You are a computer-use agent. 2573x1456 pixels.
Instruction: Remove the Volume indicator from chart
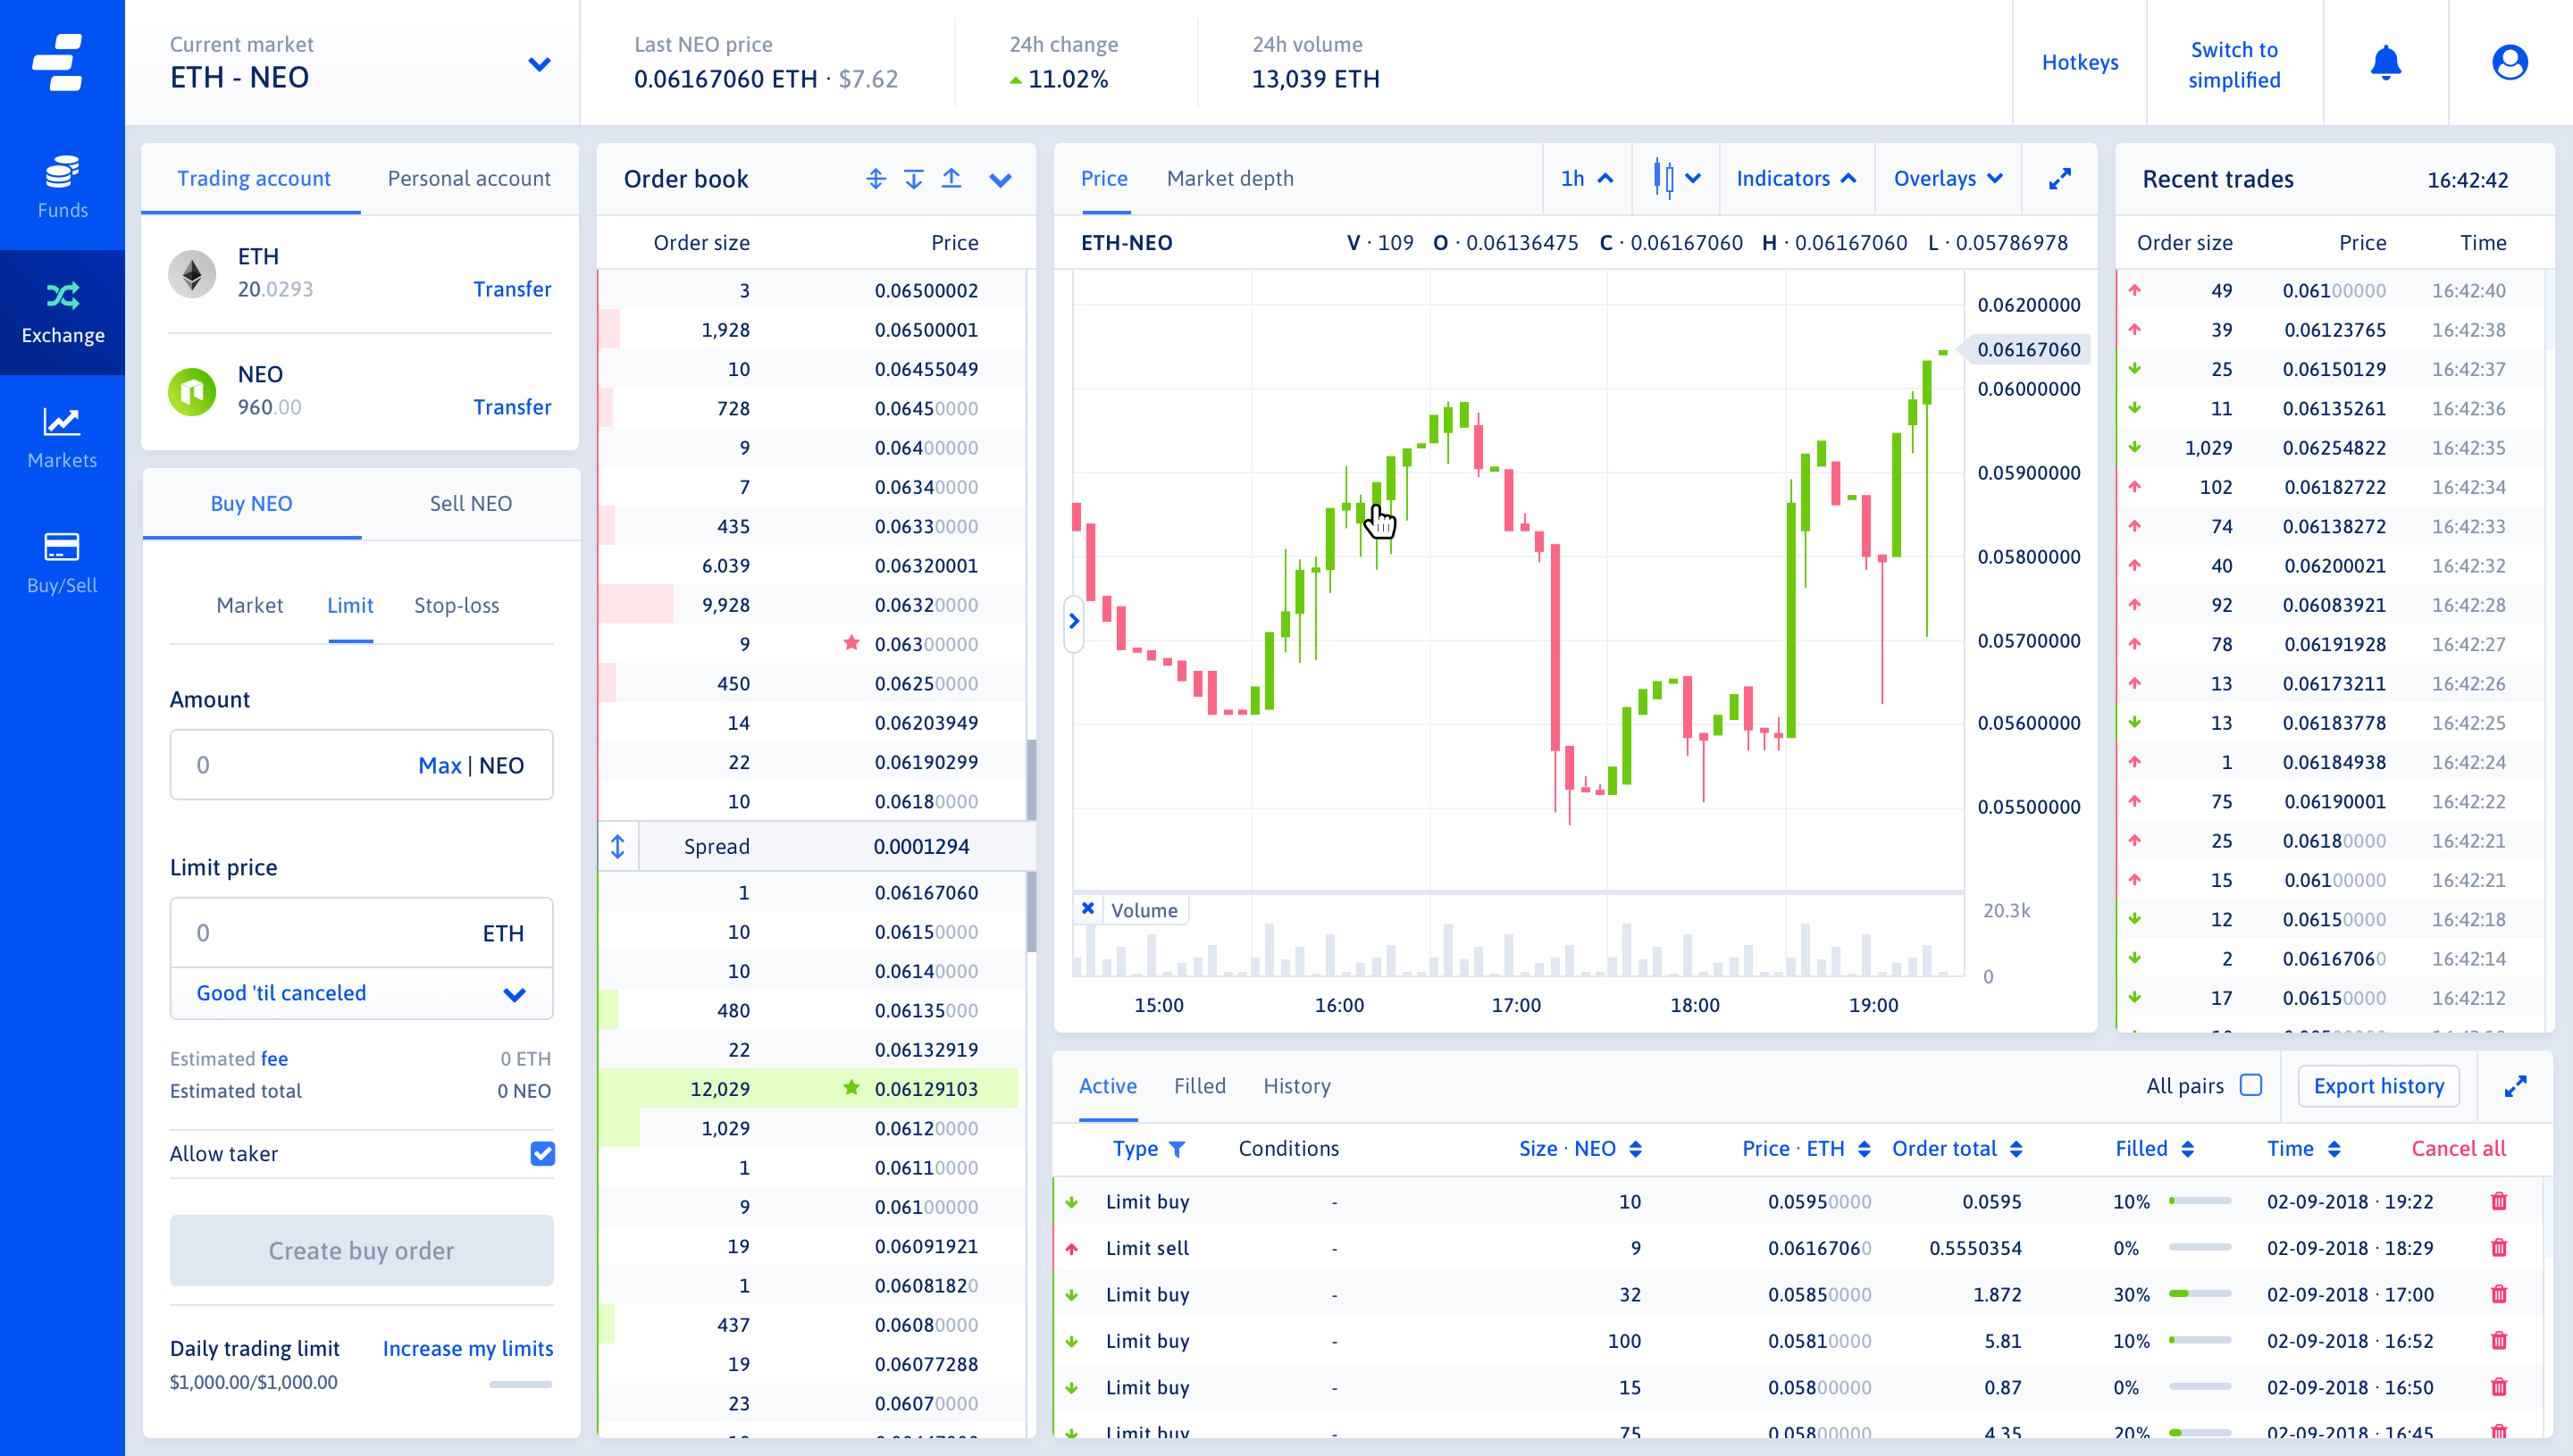pyautogui.click(x=1088, y=909)
